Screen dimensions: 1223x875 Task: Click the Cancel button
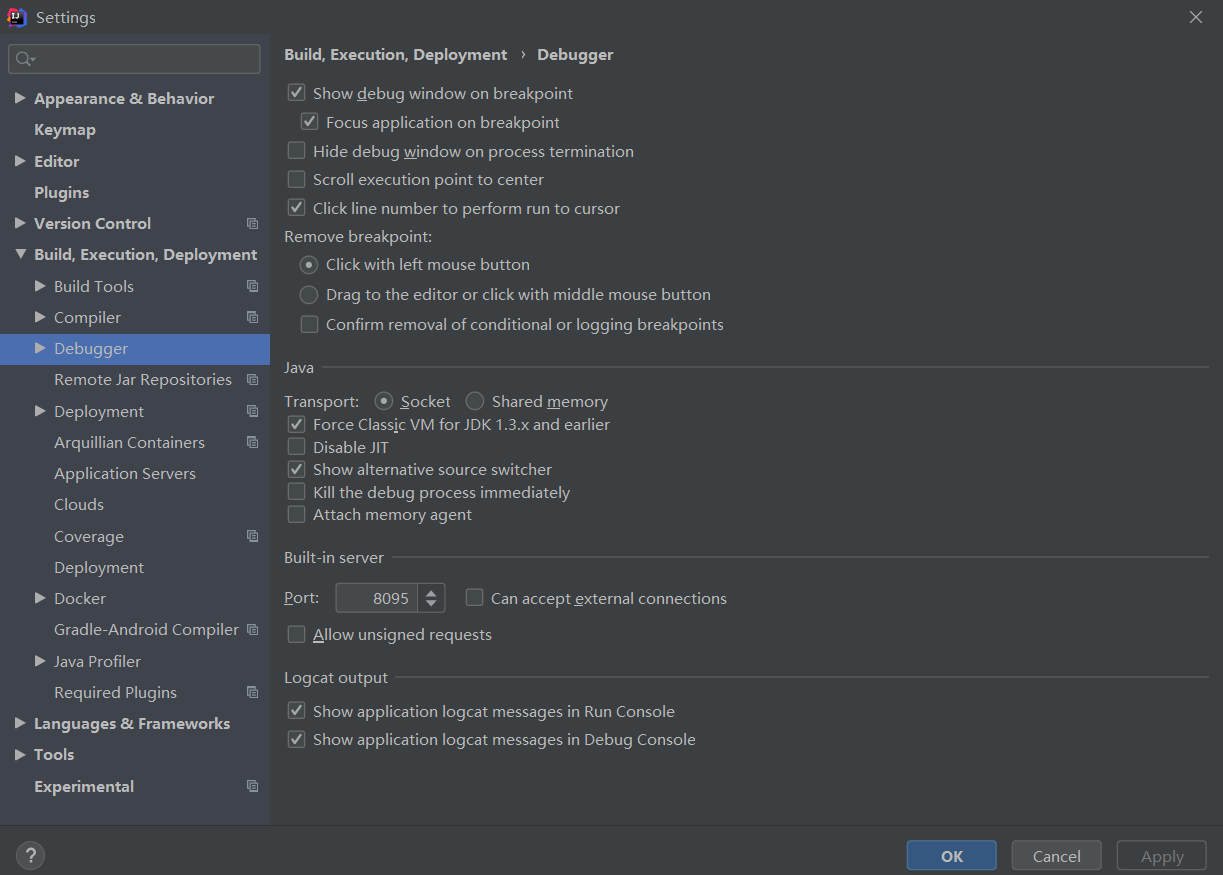click(x=1056, y=855)
